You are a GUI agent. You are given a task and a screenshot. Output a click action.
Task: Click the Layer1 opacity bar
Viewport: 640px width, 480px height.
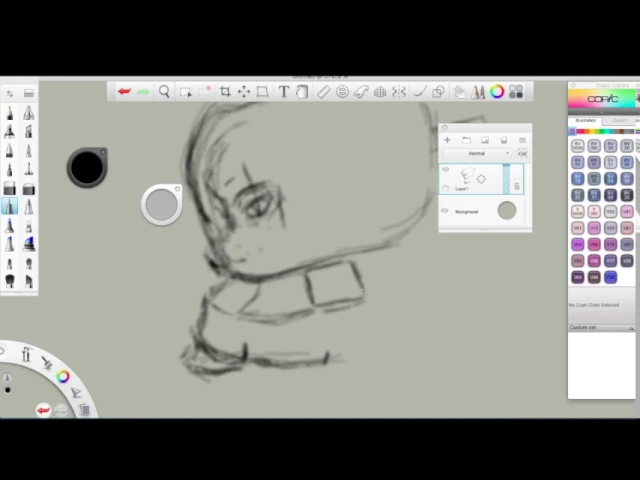[x=507, y=179]
